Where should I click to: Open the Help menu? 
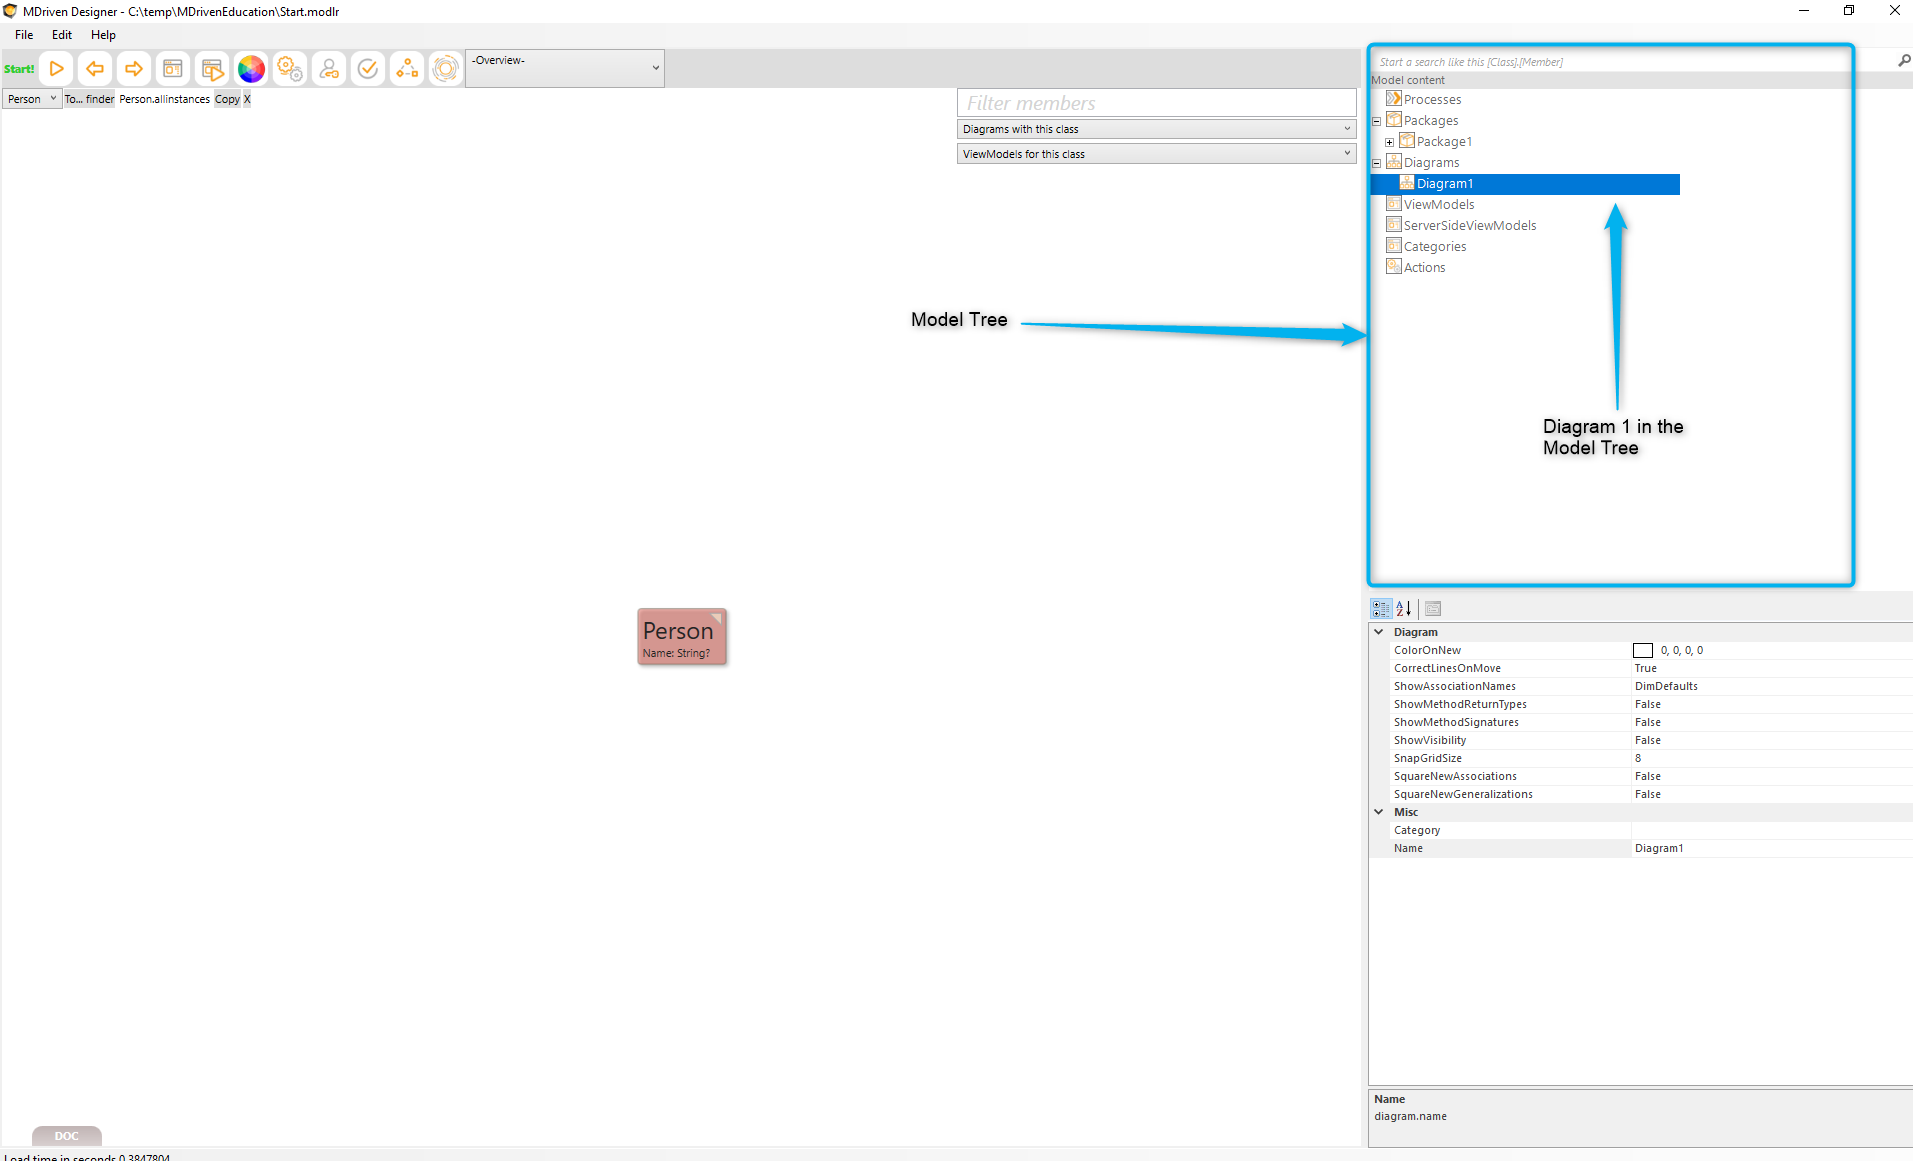[x=103, y=35]
